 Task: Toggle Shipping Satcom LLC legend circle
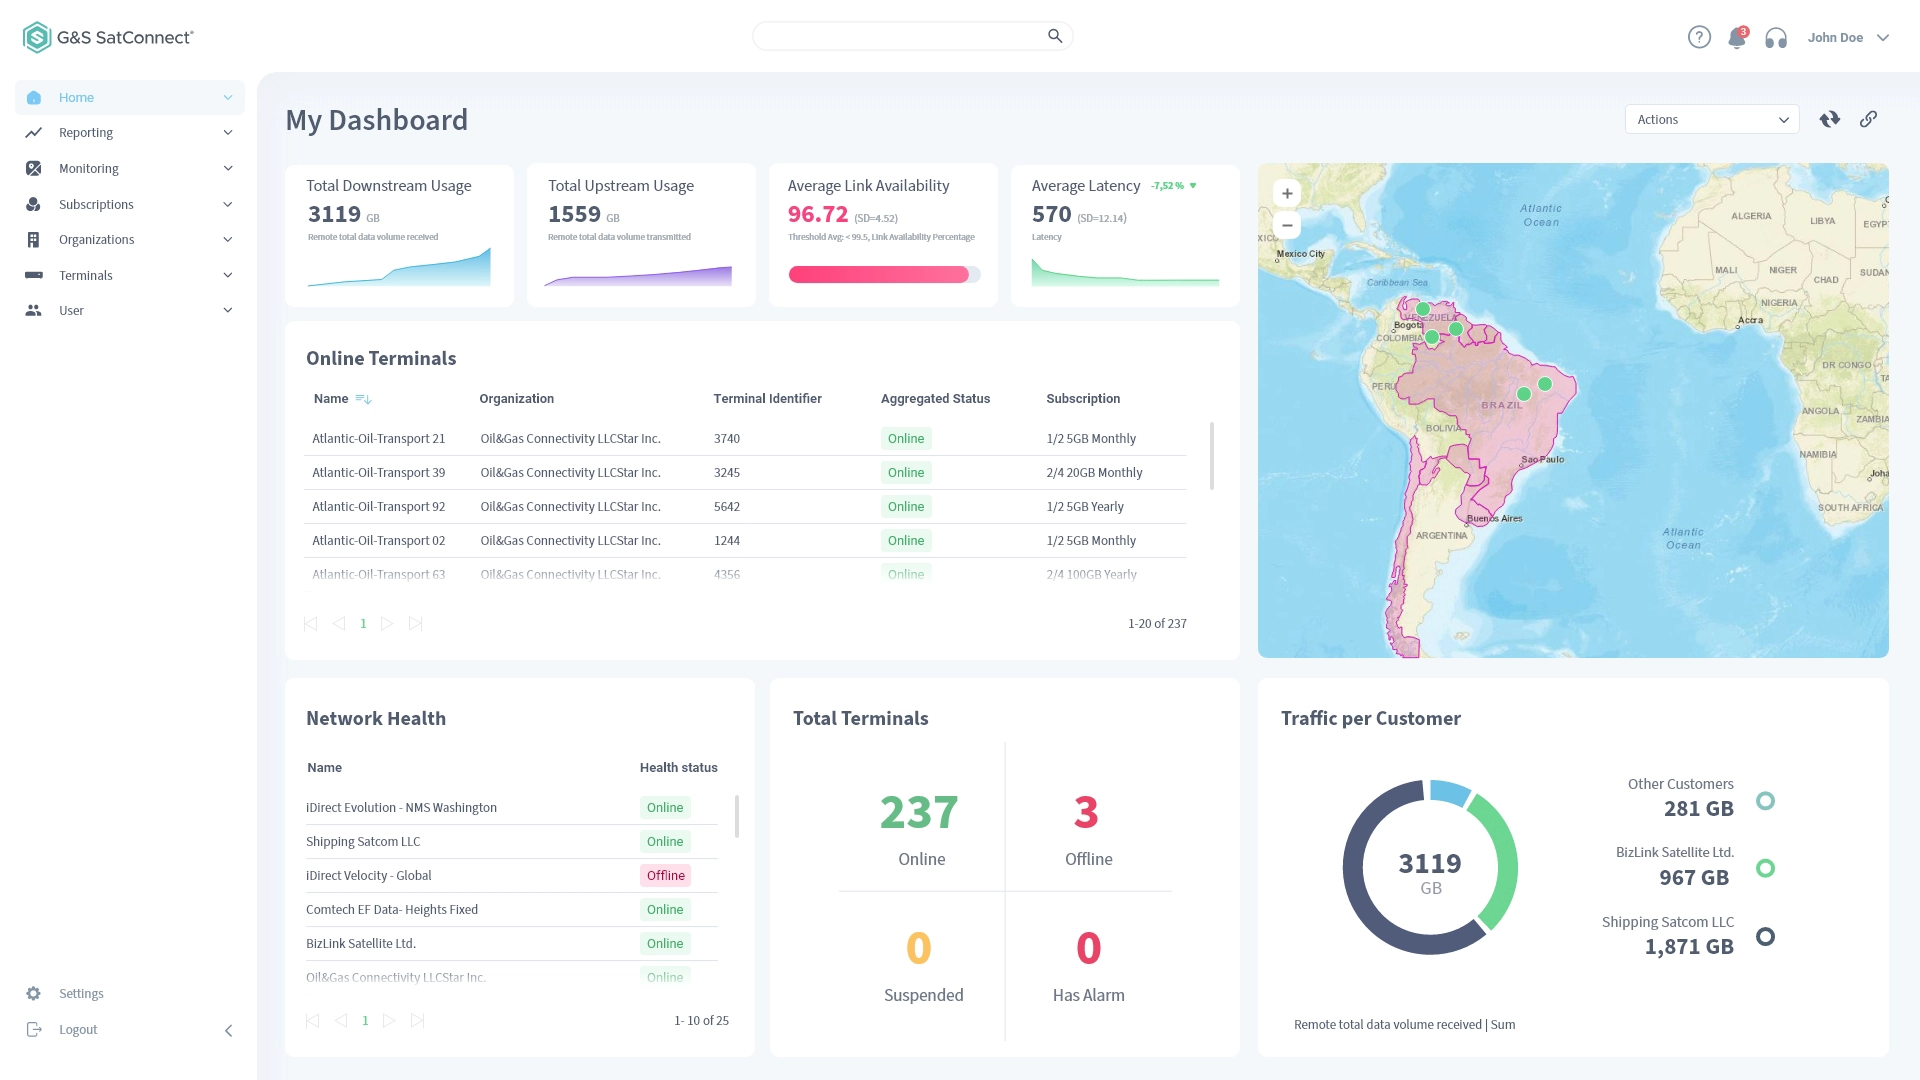1766,936
